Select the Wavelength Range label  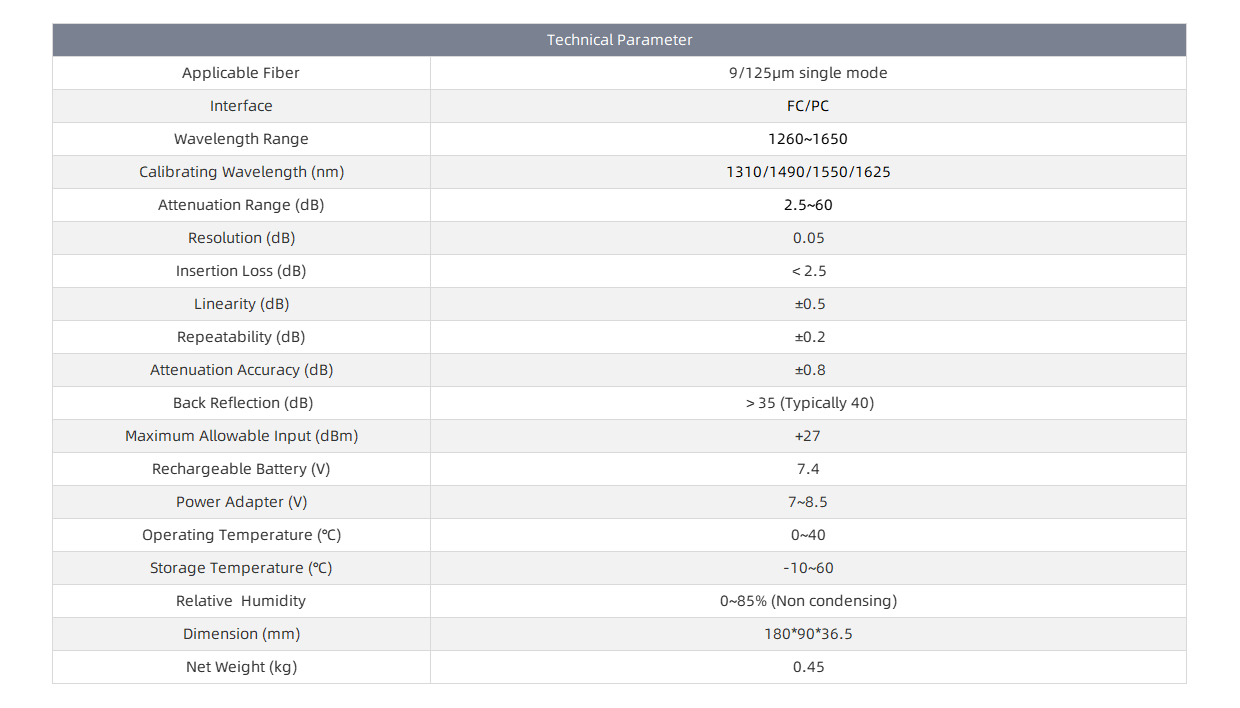click(x=241, y=139)
